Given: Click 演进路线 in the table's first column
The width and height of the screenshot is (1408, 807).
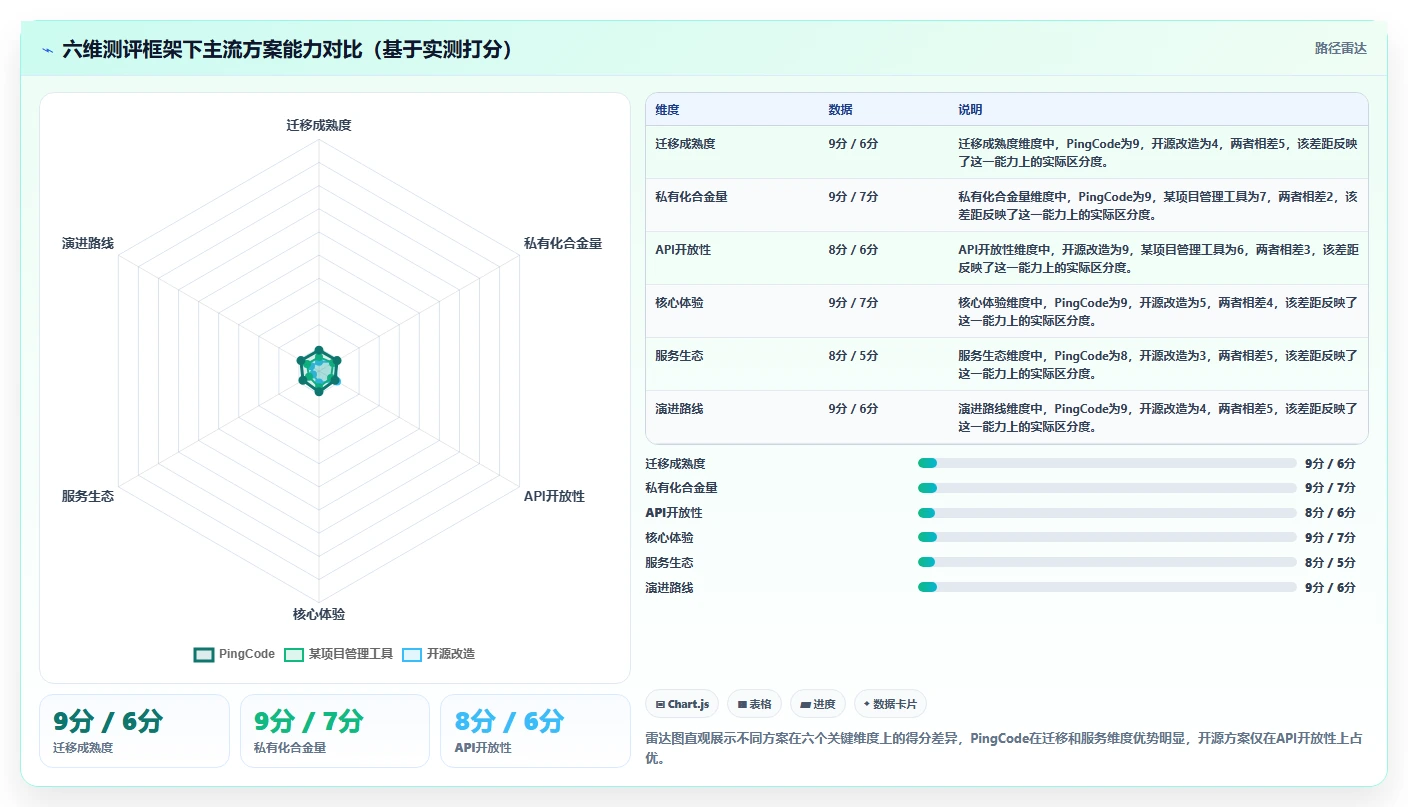Looking at the screenshot, I should click(x=679, y=409).
